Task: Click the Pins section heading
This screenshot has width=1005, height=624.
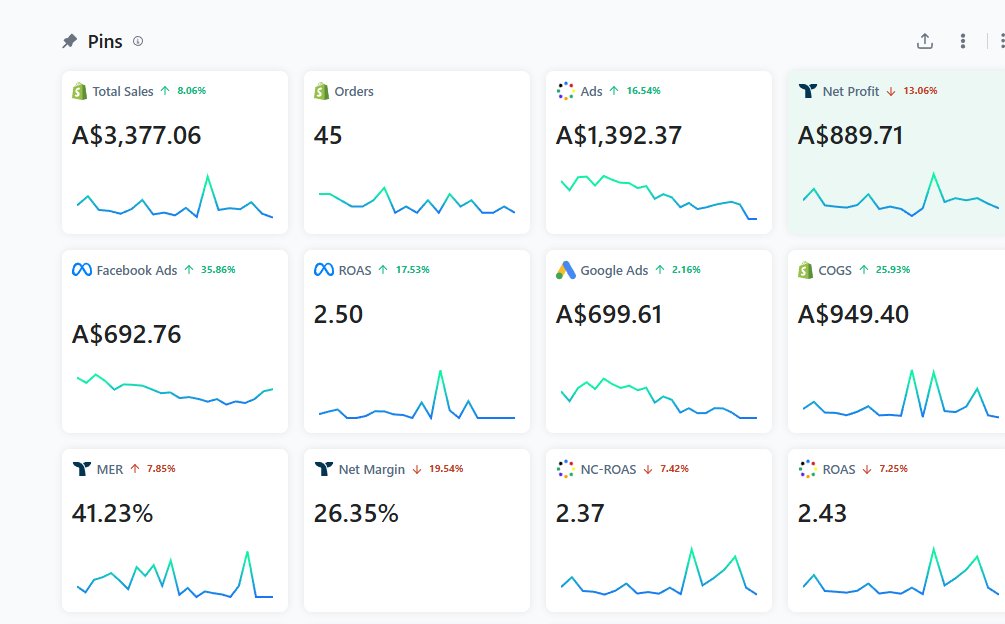Action: tap(105, 42)
